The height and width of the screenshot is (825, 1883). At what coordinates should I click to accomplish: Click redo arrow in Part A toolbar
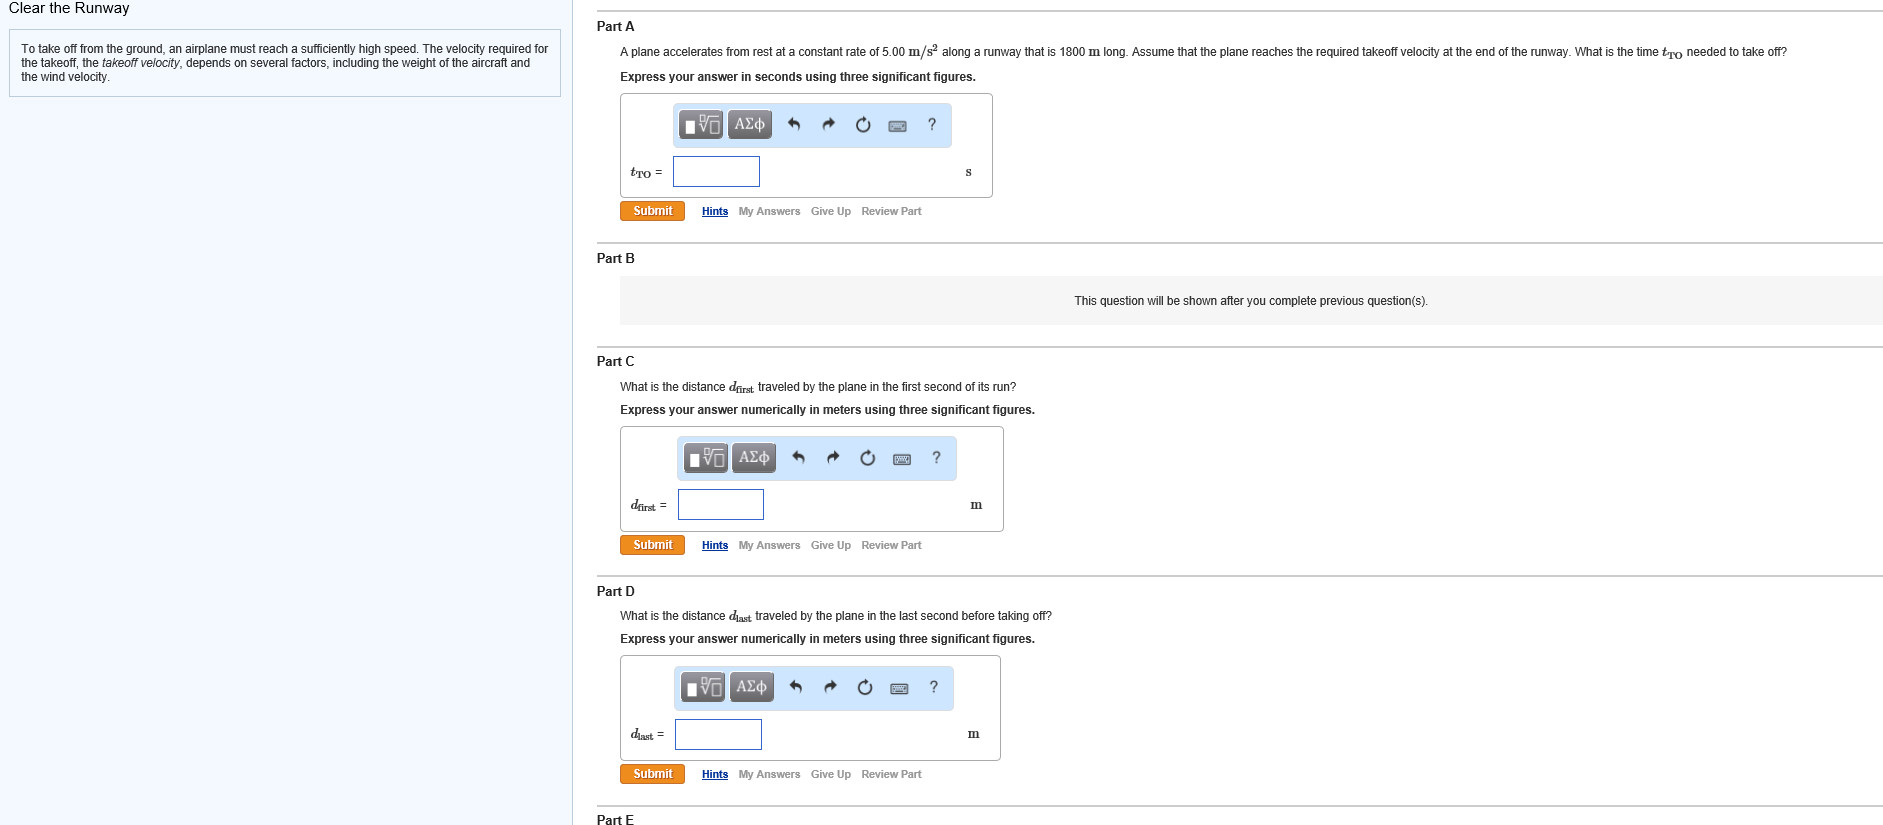pos(828,125)
